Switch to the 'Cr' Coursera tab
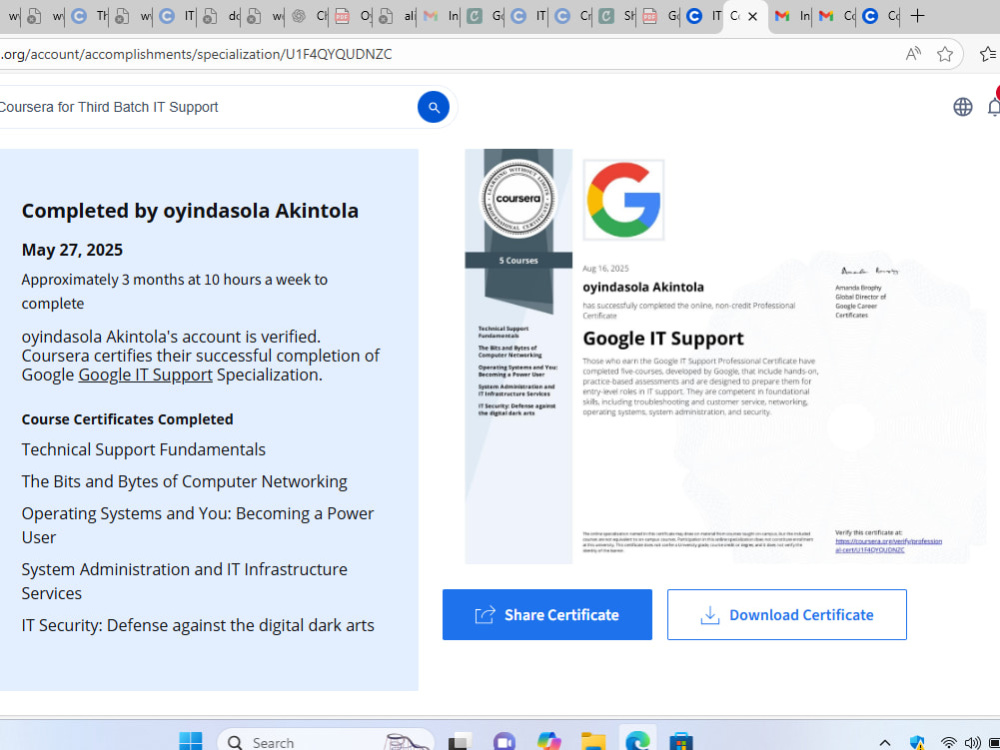 pos(573,16)
